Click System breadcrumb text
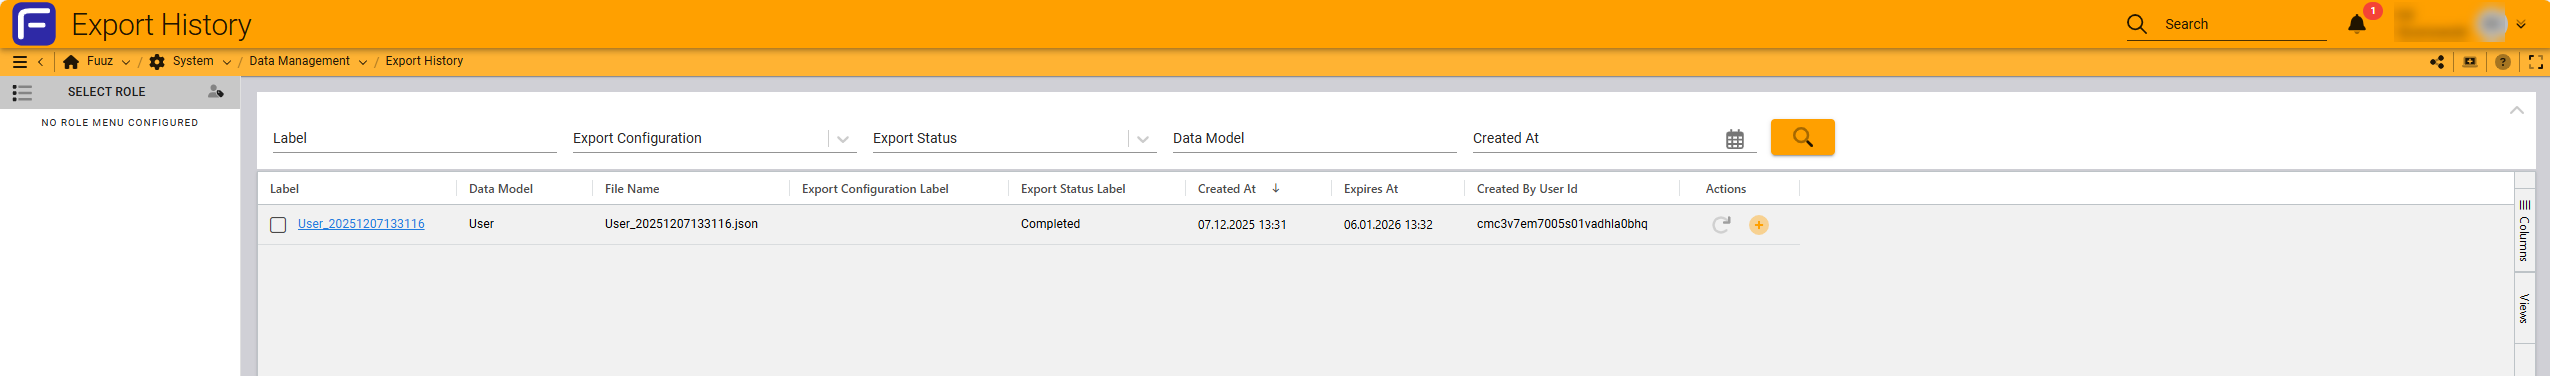Image resolution: width=2550 pixels, height=376 pixels. (193, 61)
